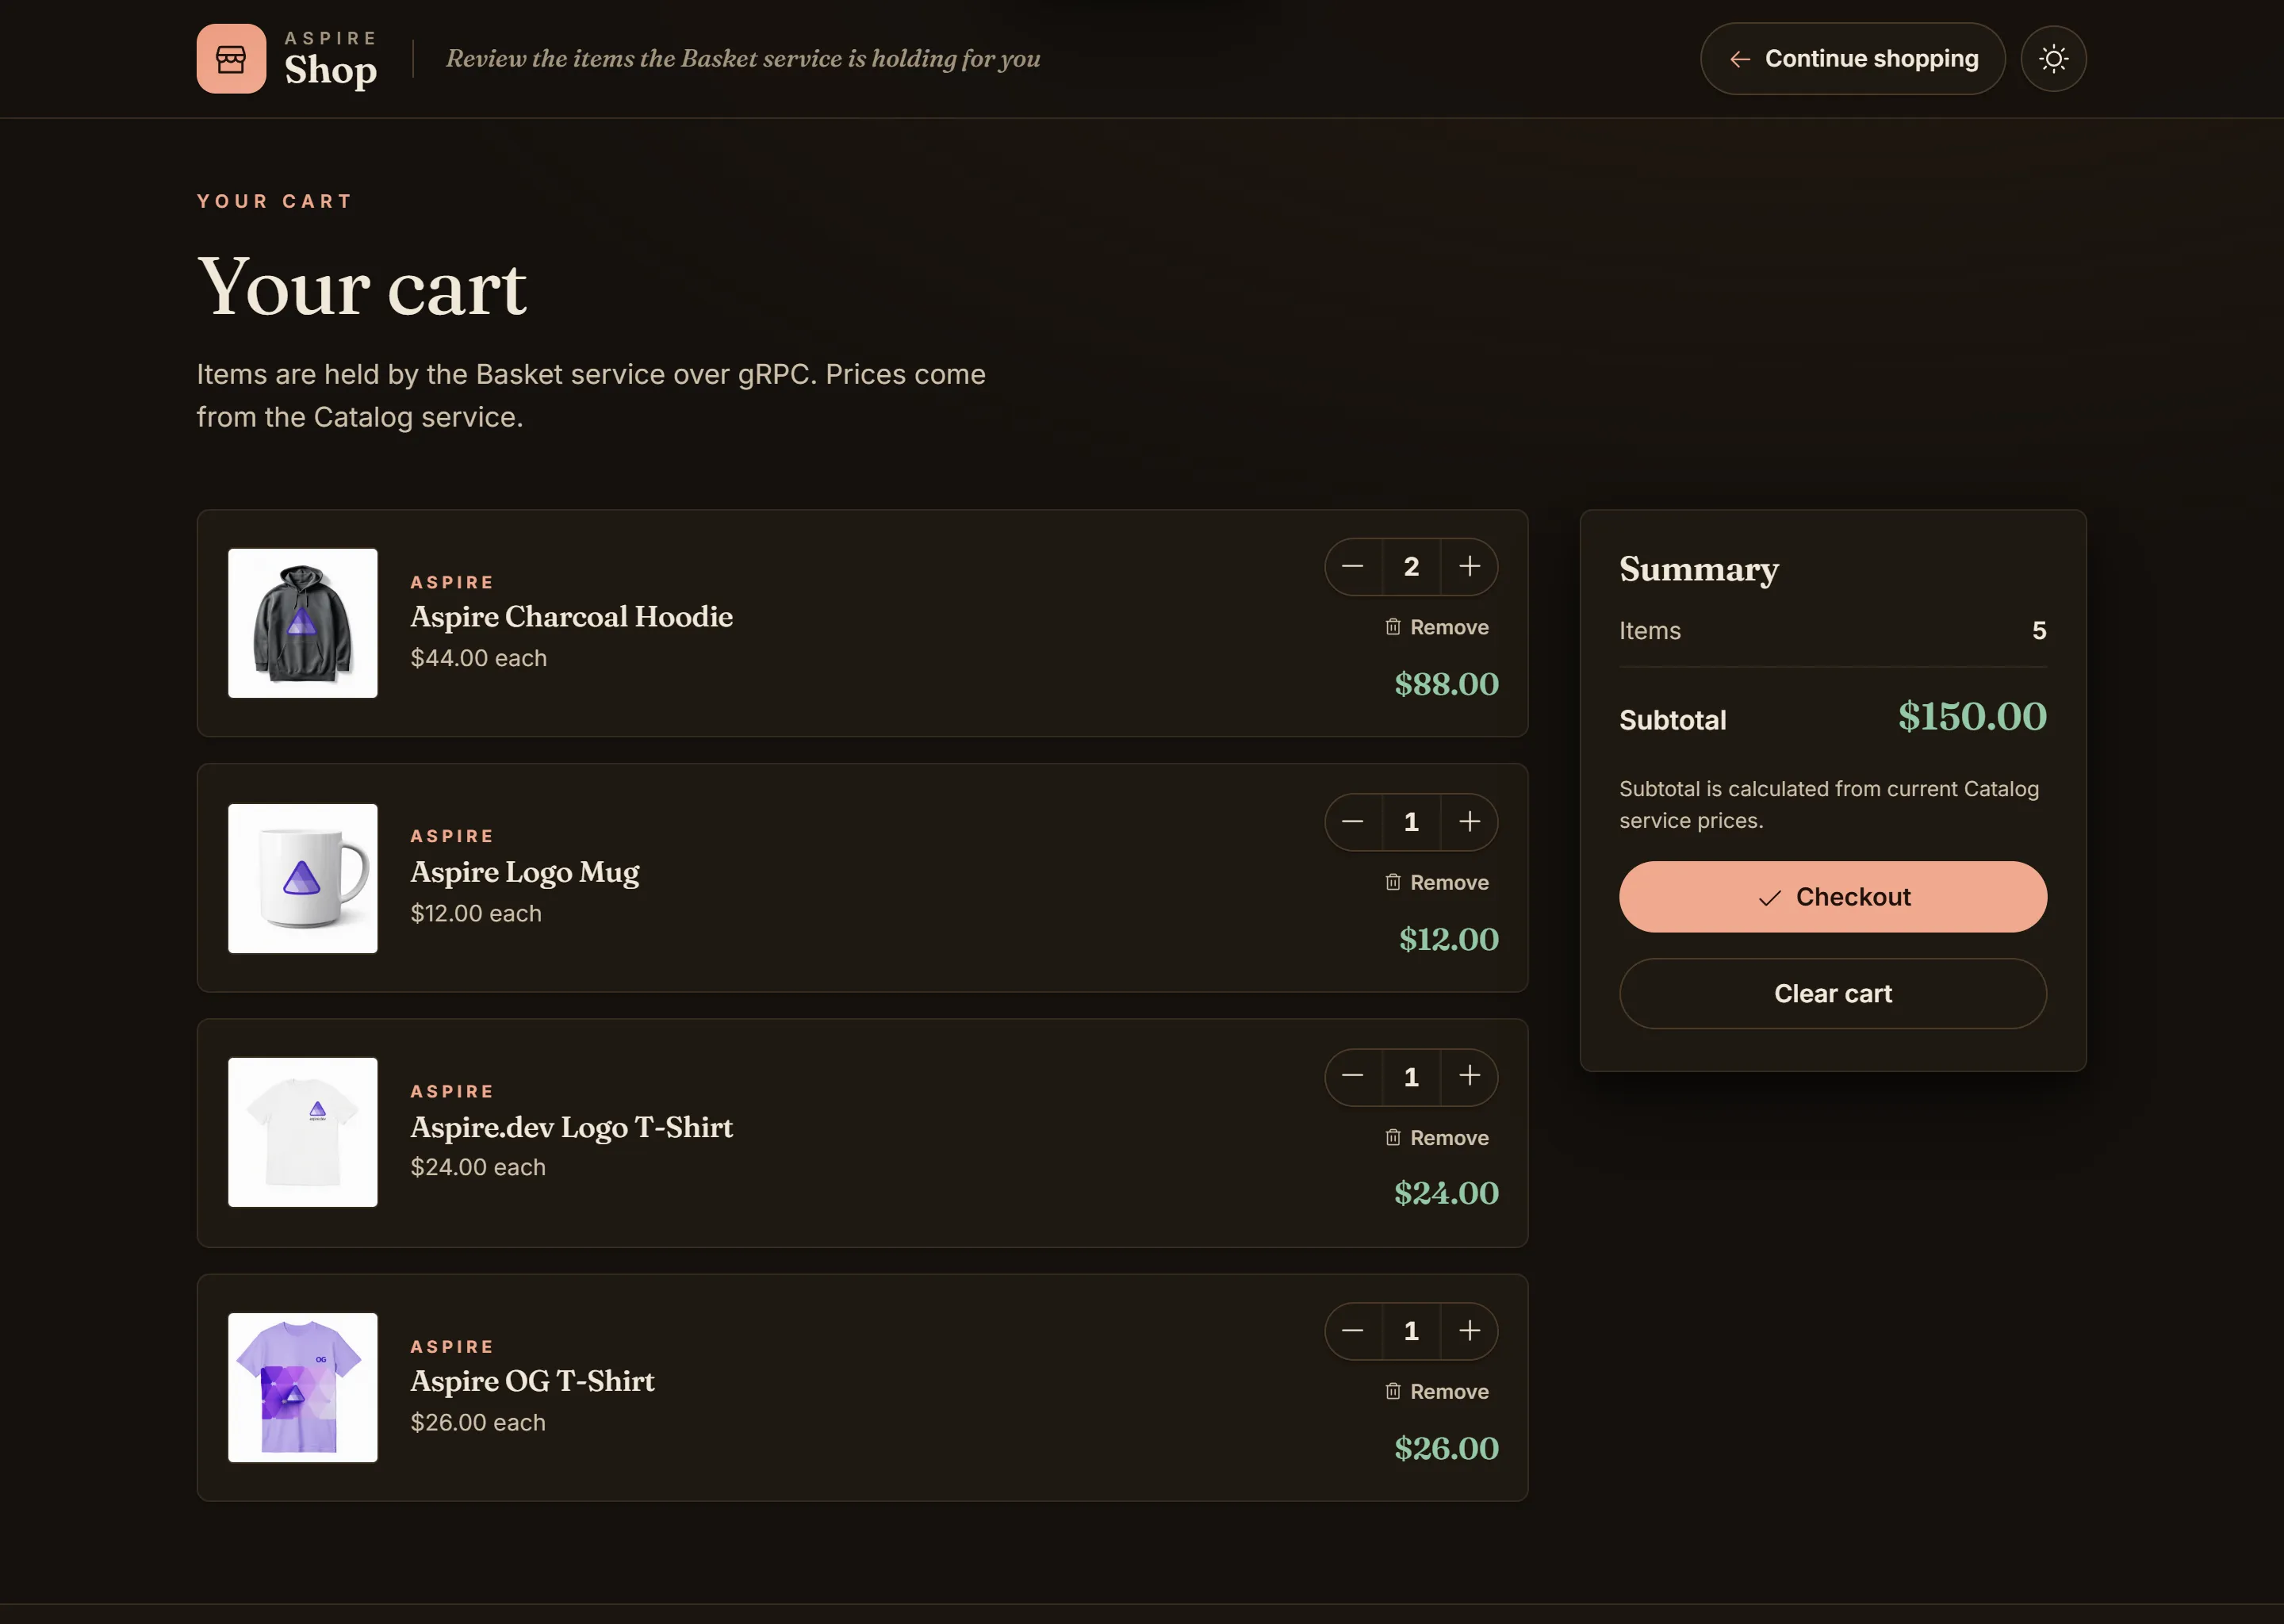Increase quantity of Aspire Logo Mug
The width and height of the screenshot is (2284, 1624).
[x=1469, y=822]
